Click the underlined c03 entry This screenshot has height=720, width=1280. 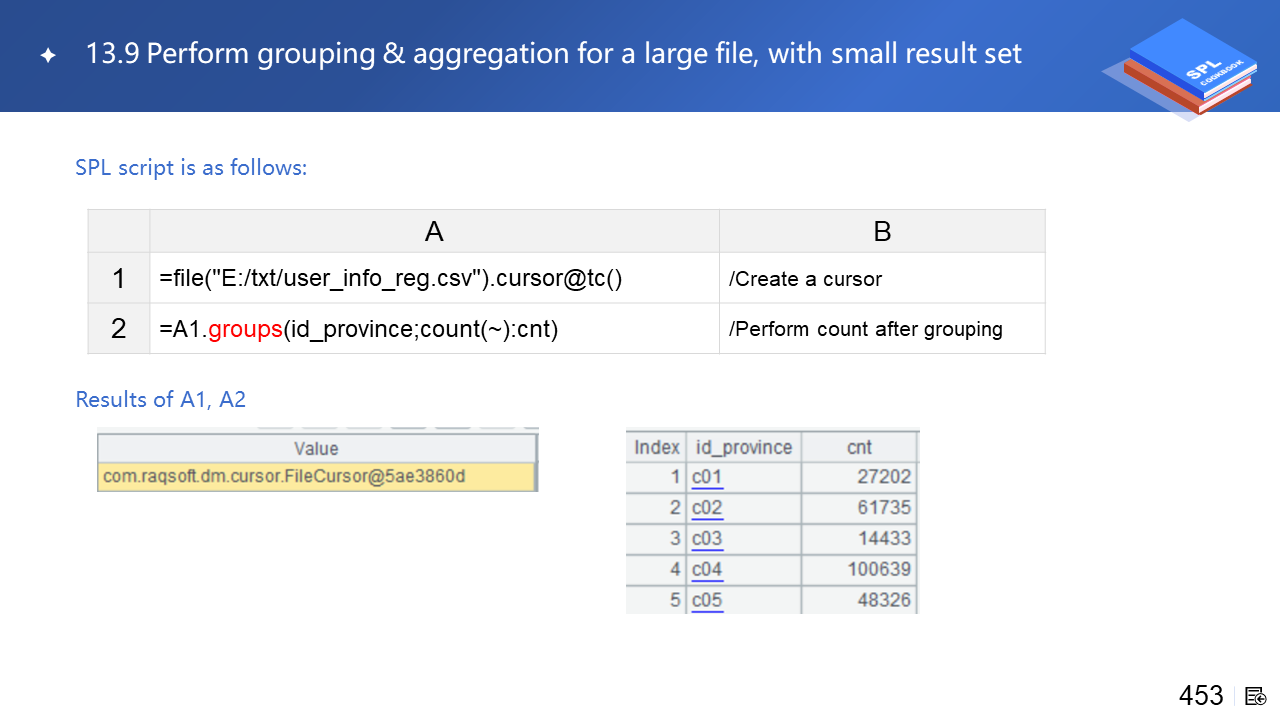tap(707, 539)
